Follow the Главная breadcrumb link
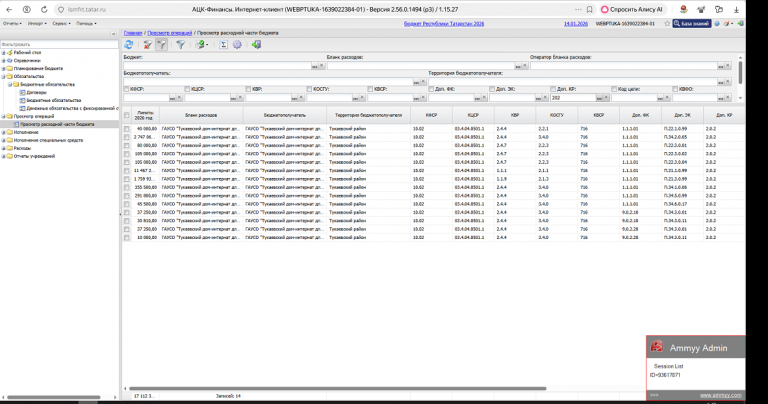 point(133,33)
